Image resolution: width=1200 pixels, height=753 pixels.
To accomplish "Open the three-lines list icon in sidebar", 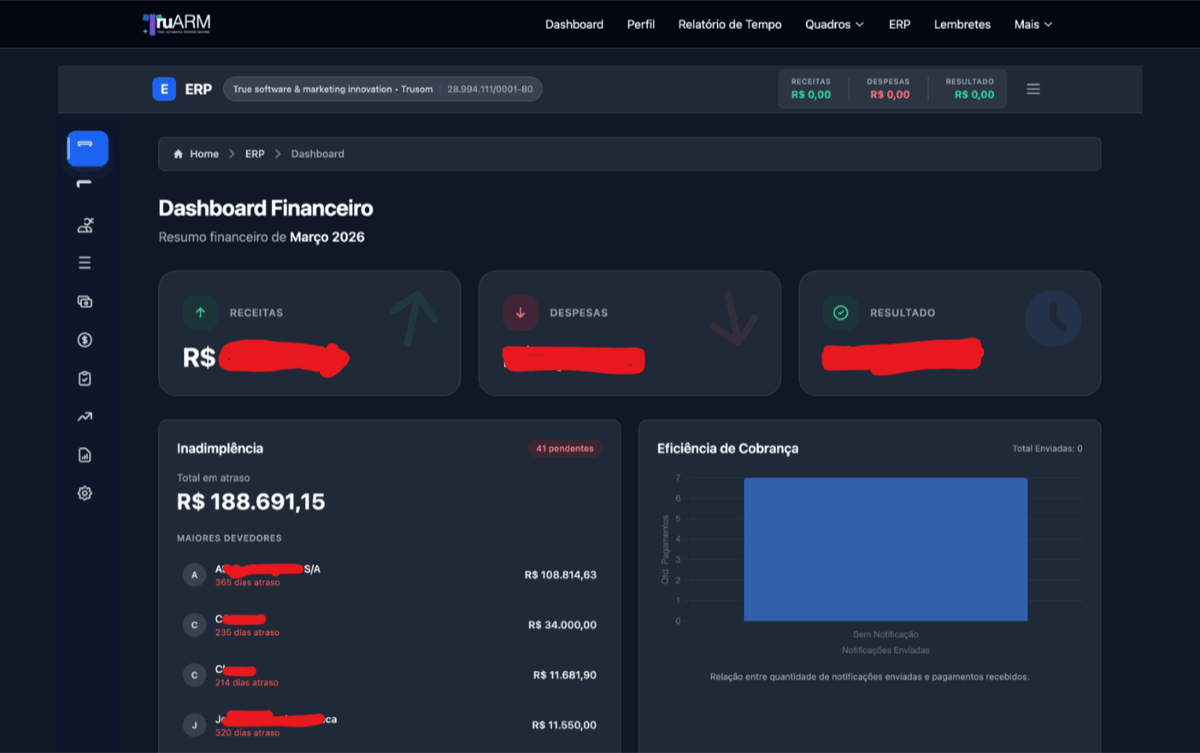I will click(85, 263).
